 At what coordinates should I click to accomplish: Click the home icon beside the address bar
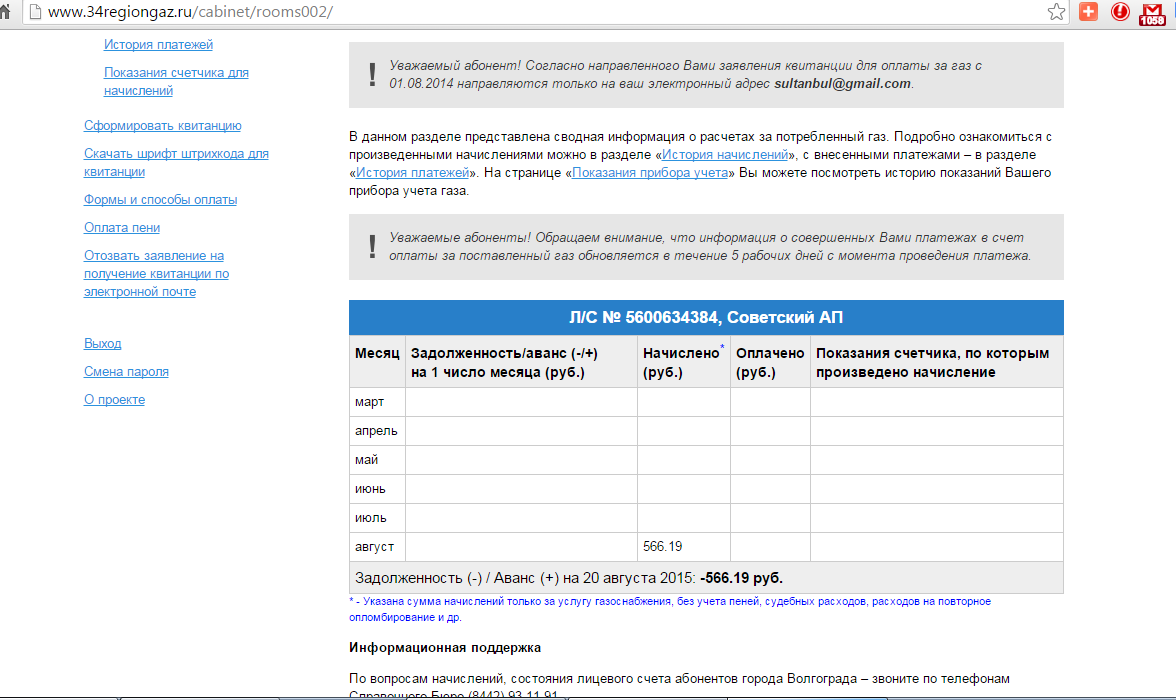pos(4,11)
